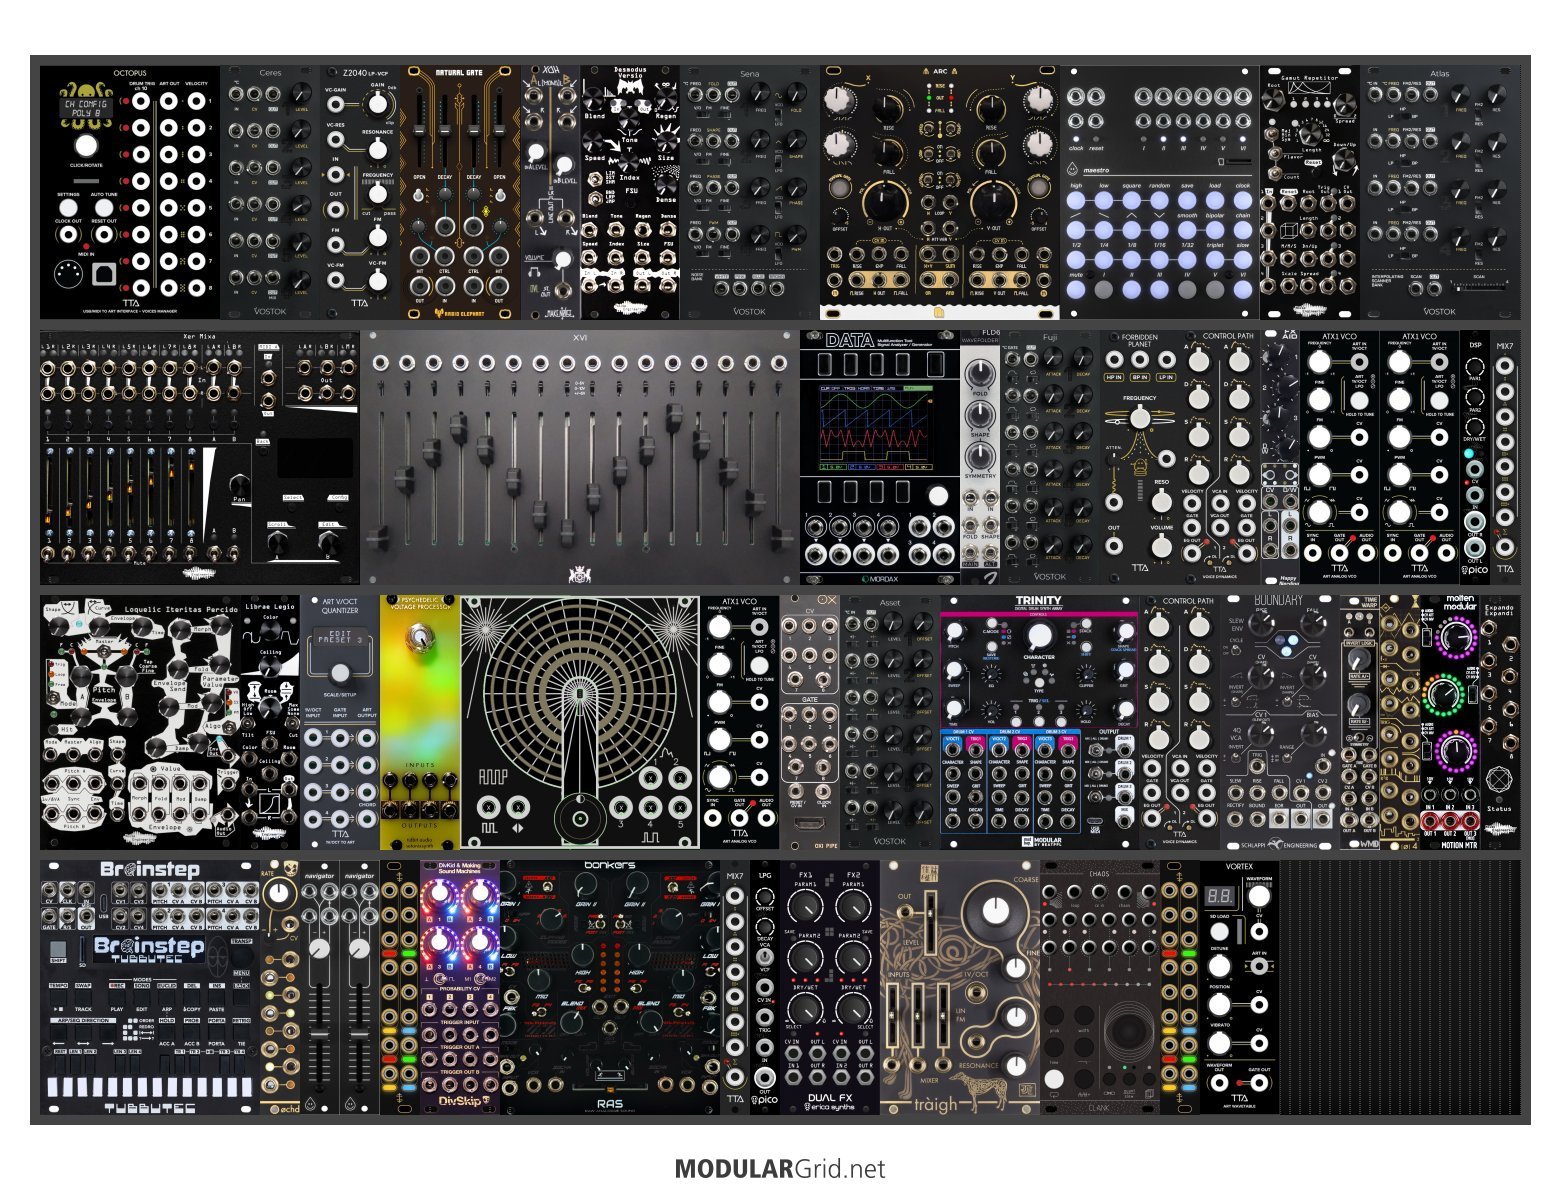Click the FREQUENCY knob on Forbidden Planet

tap(1139, 417)
